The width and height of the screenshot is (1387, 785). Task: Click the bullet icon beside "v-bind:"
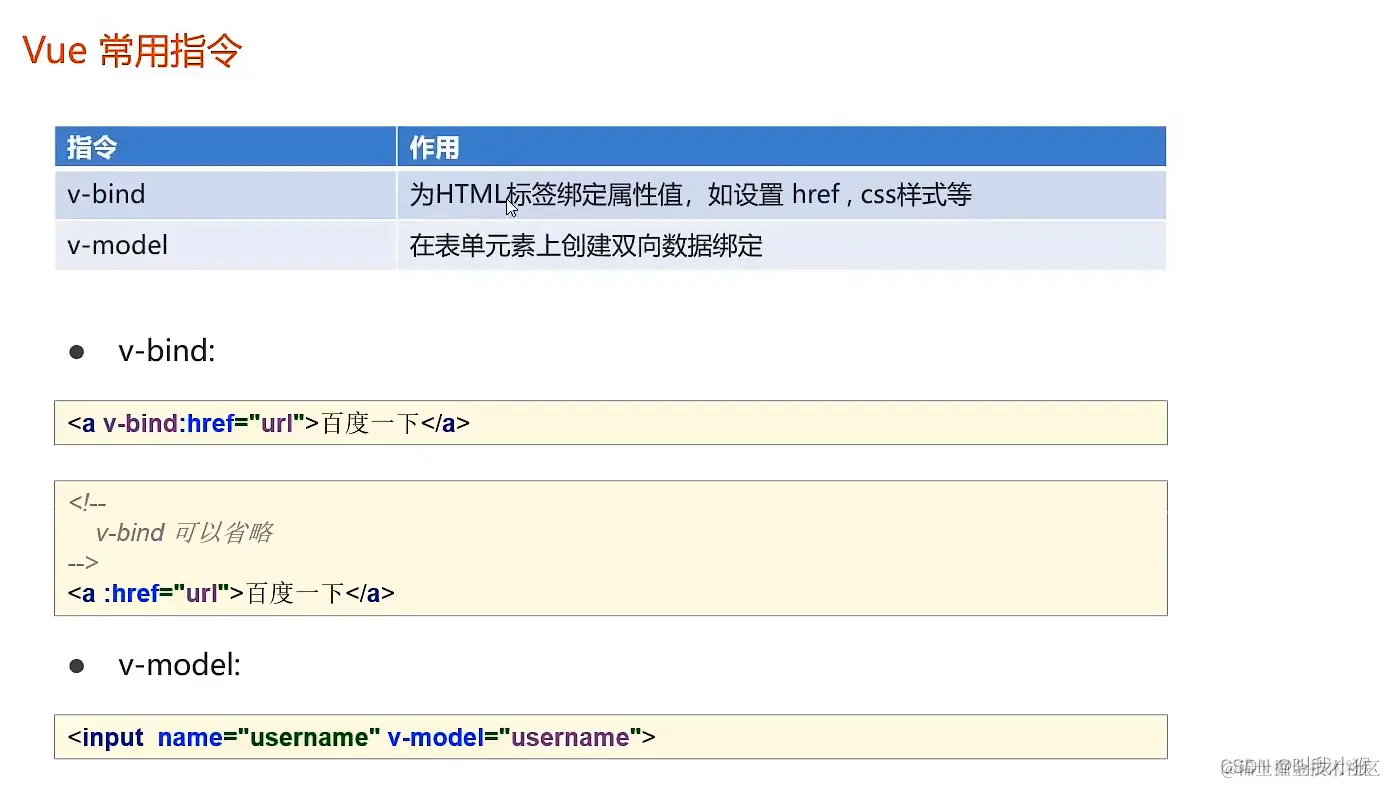(77, 350)
